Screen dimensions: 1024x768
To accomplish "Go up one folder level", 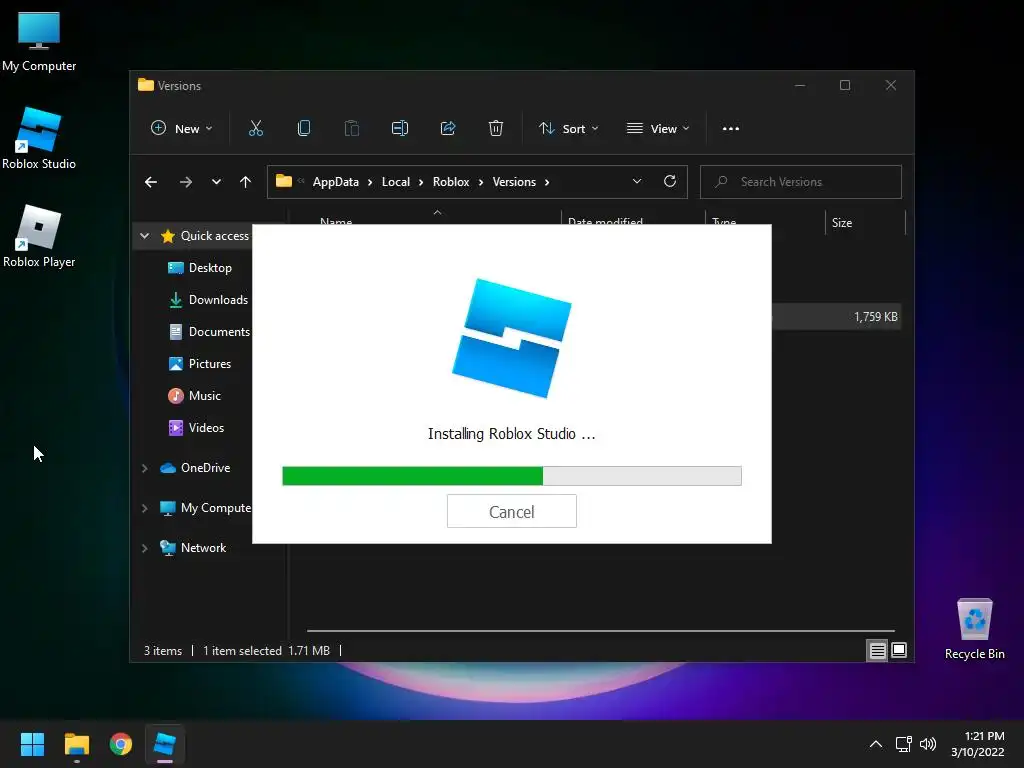I will click(x=246, y=182).
